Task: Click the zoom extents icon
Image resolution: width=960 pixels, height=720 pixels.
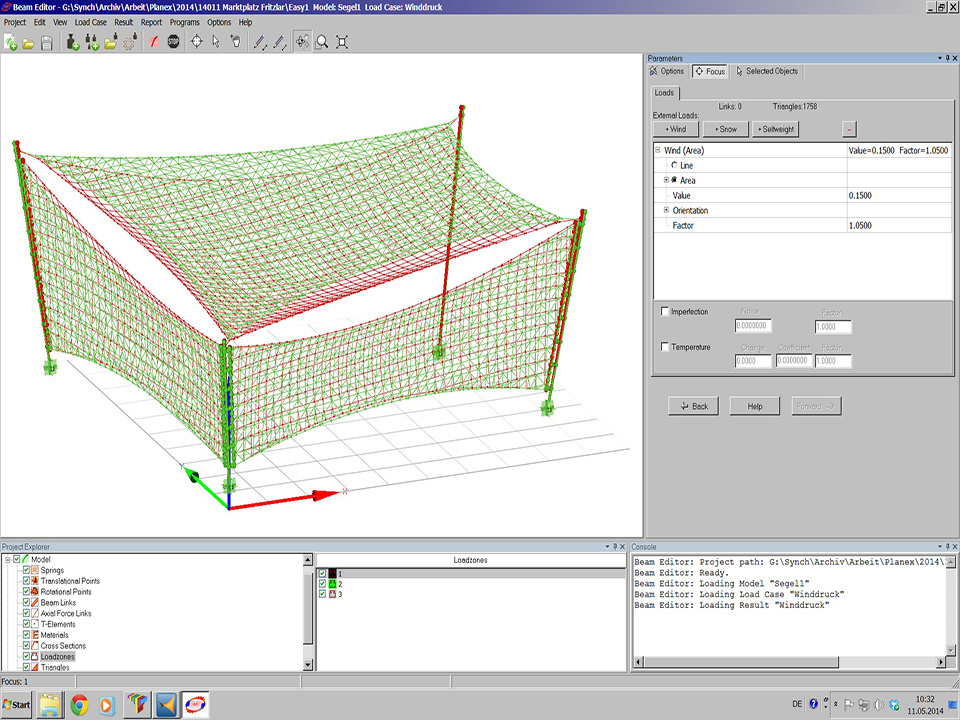Action: pyautogui.click(x=343, y=42)
